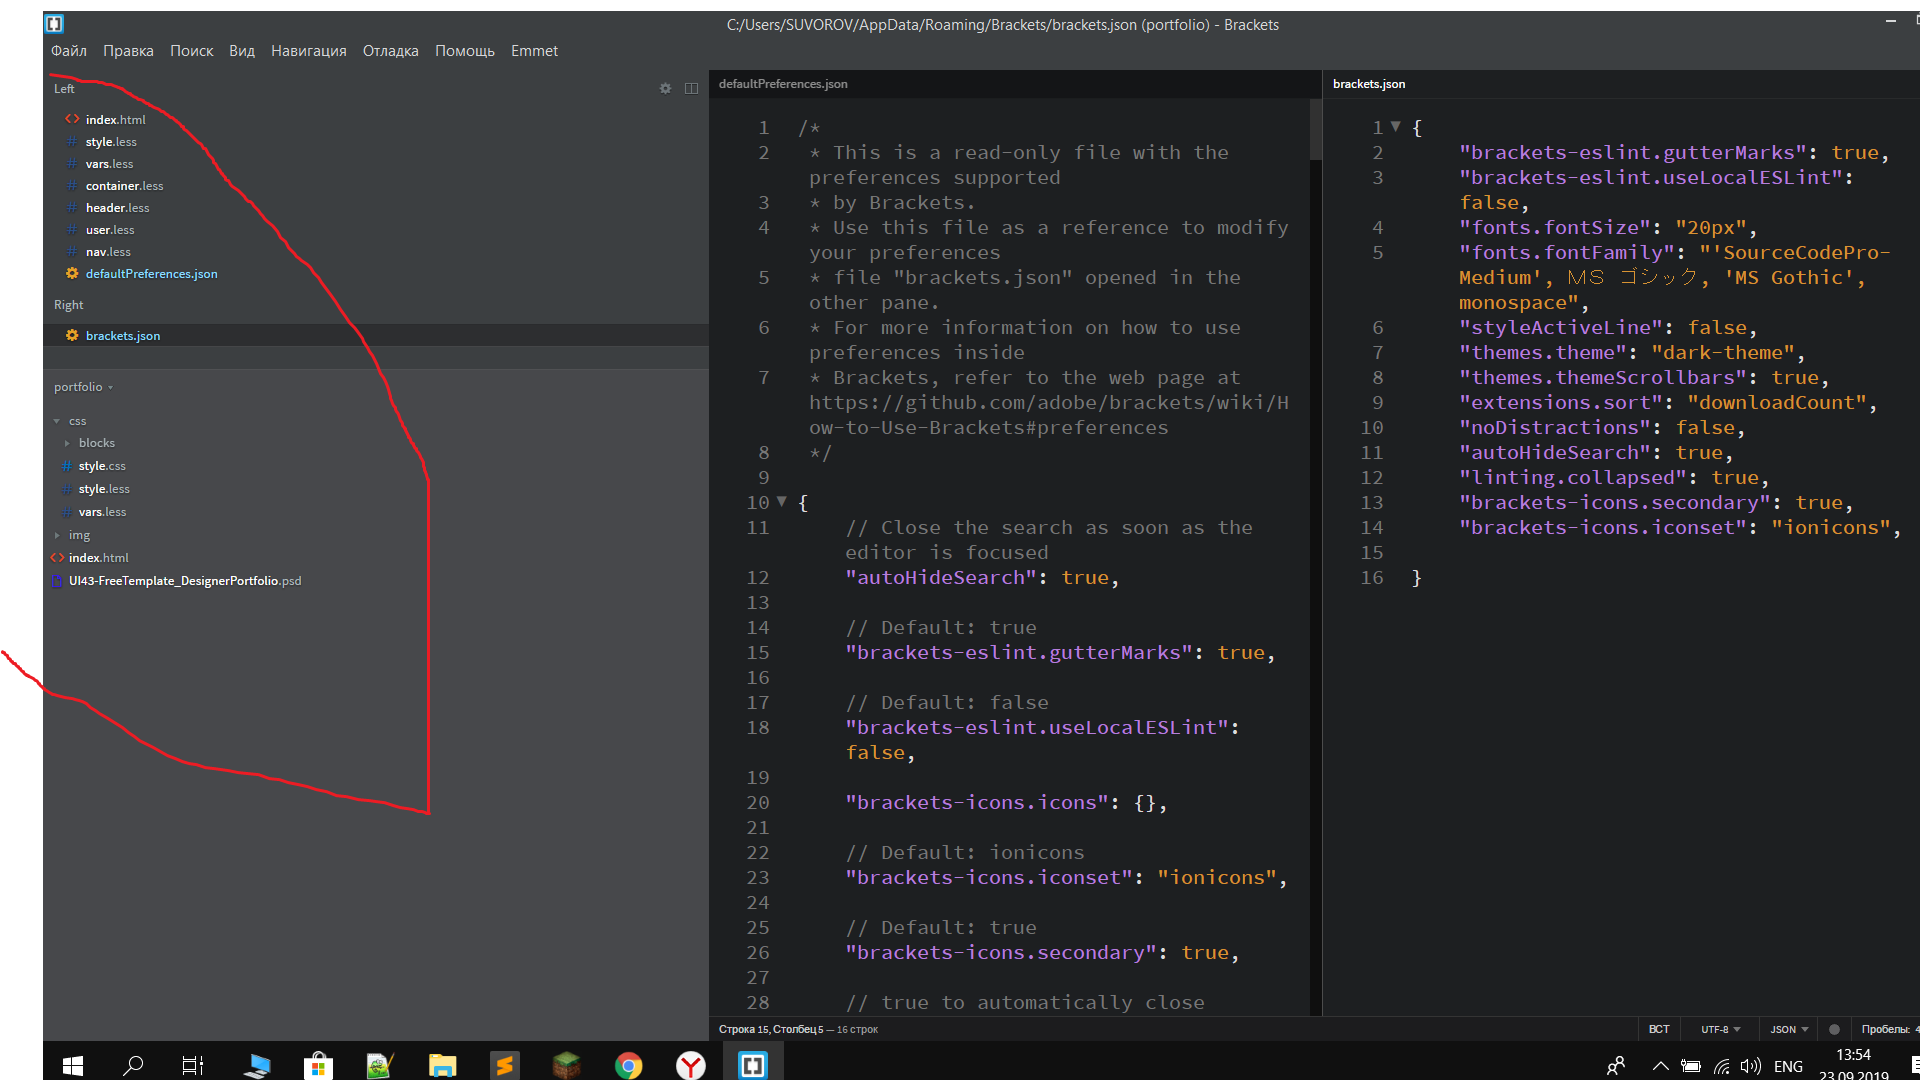Click the linting status circle indicator

(x=1834, y=1029)
